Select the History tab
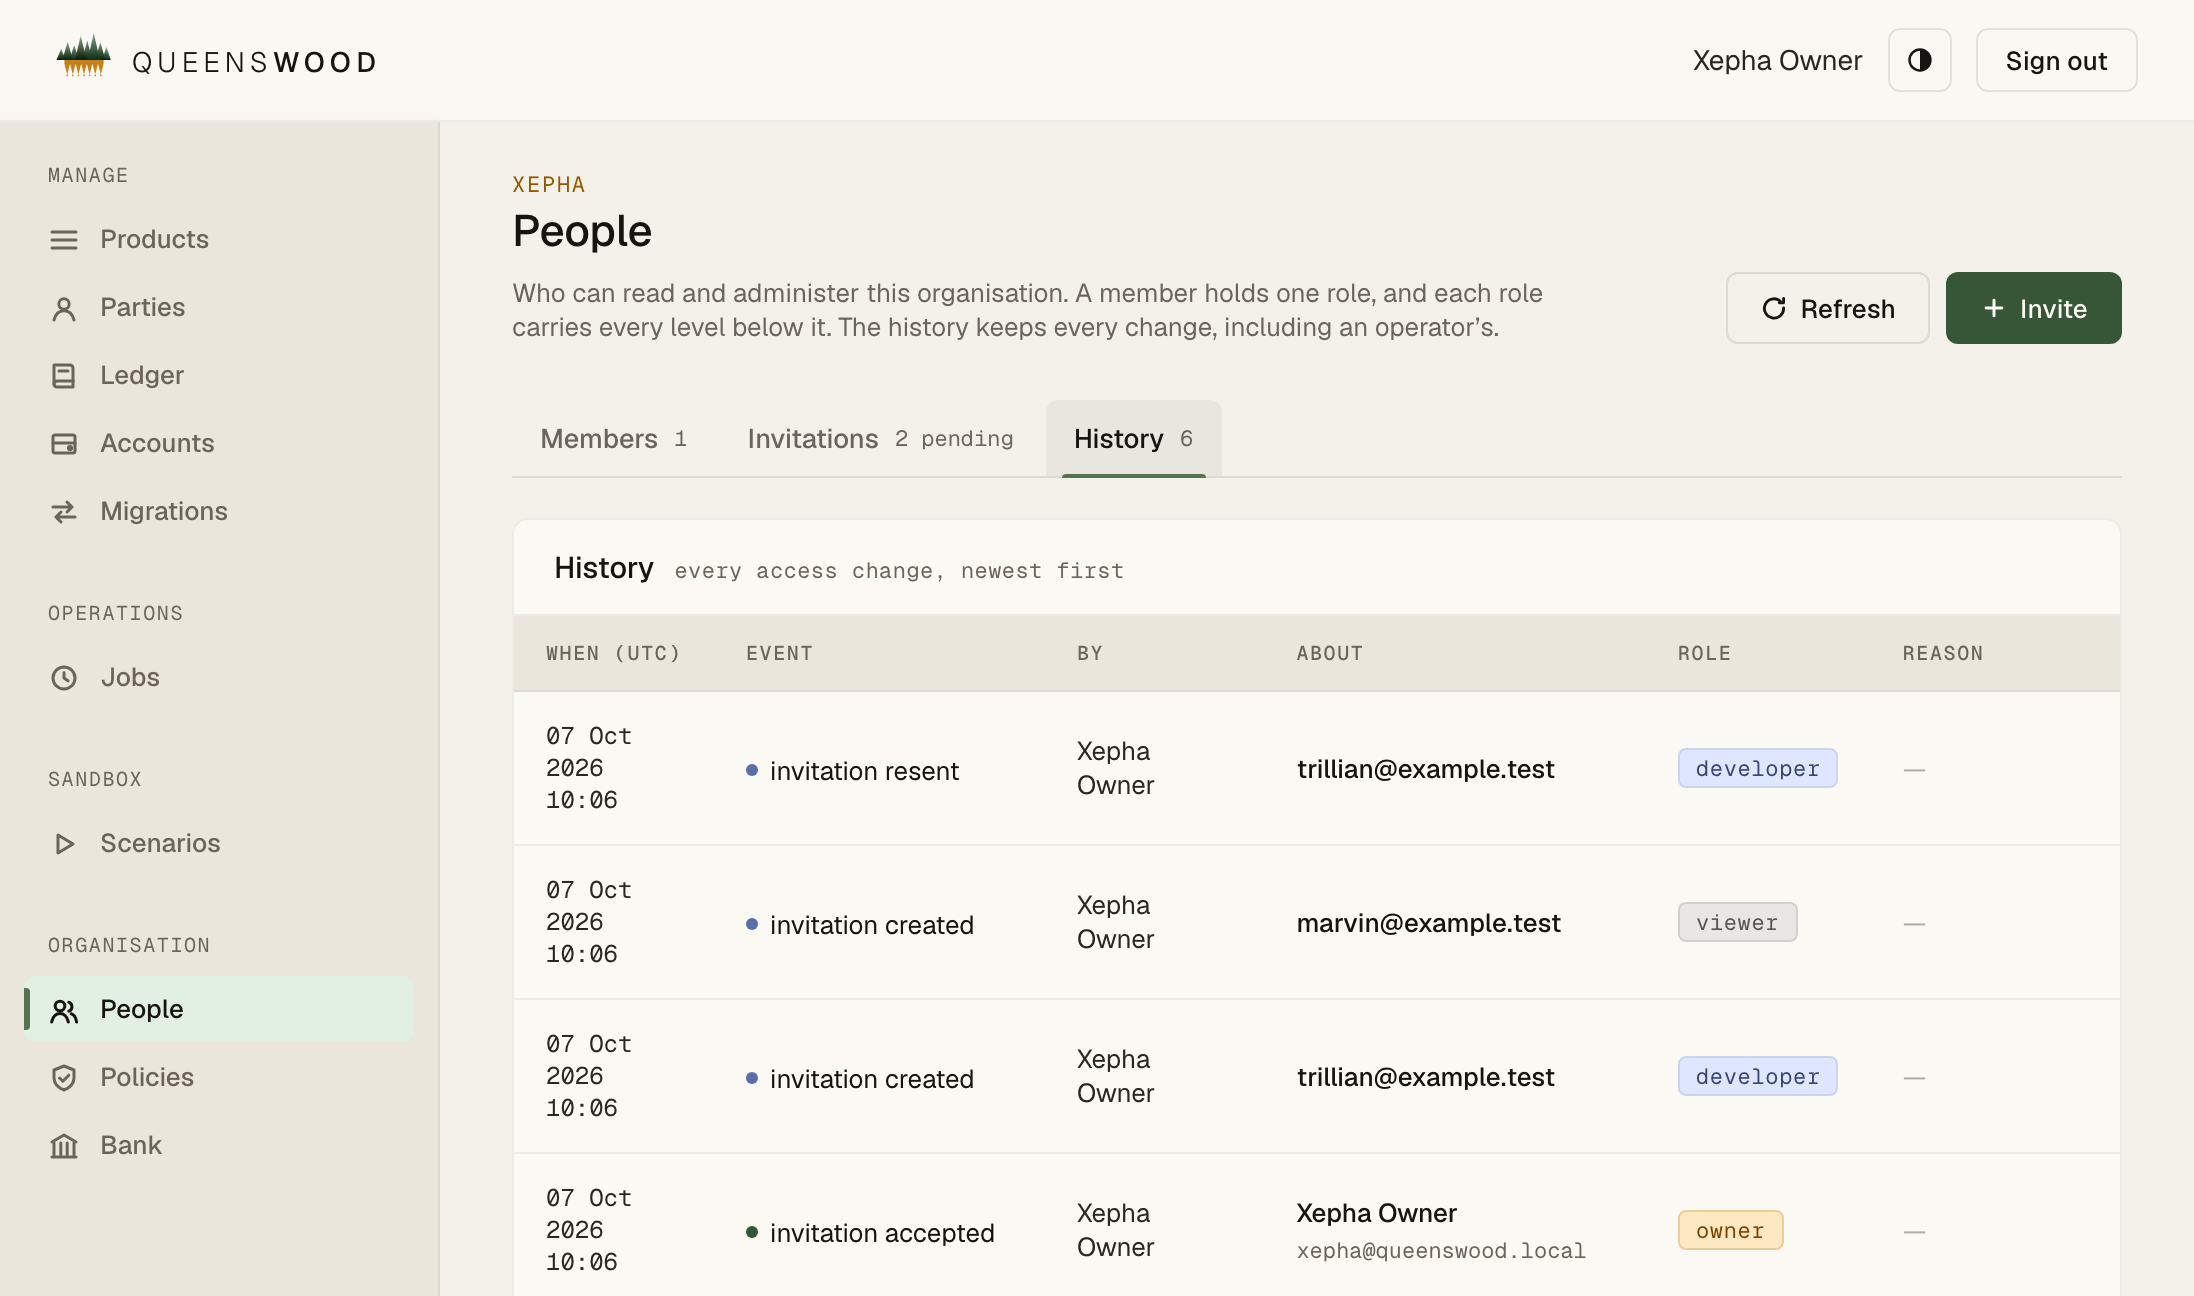The image size is (2194, 1296). [x=1133, y=438]
